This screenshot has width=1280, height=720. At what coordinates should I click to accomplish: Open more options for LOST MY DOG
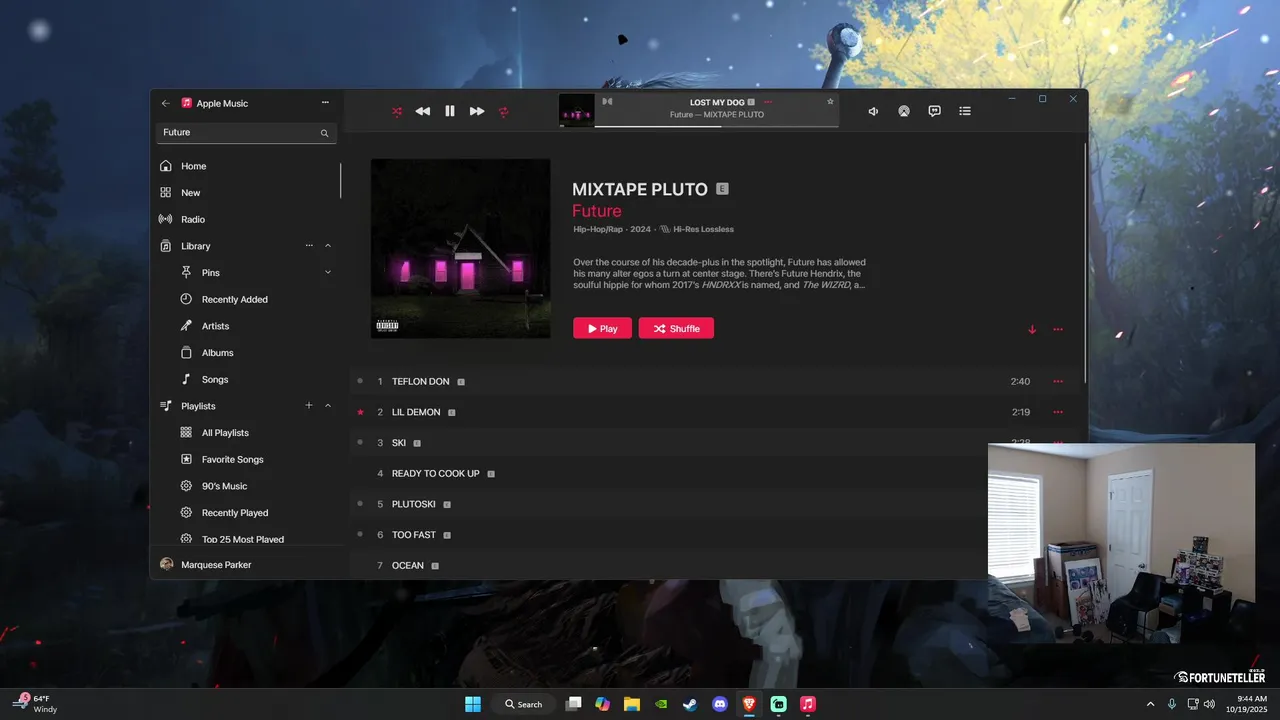[768, 102]
